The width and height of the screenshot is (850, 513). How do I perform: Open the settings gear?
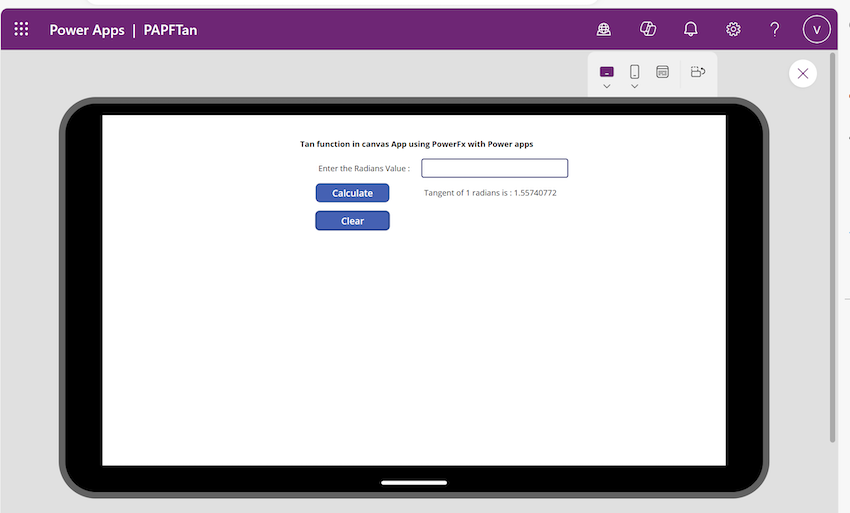pyautogui.click(x=733, y=29)
